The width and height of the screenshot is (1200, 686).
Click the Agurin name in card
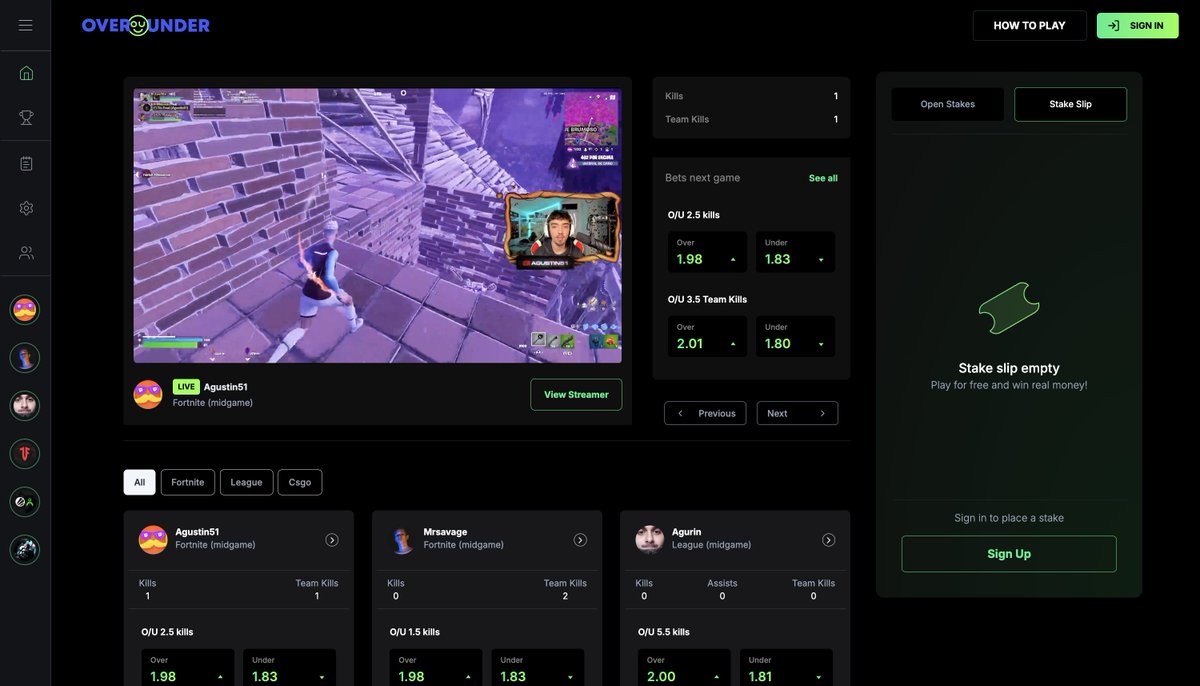tap(686, 532)
